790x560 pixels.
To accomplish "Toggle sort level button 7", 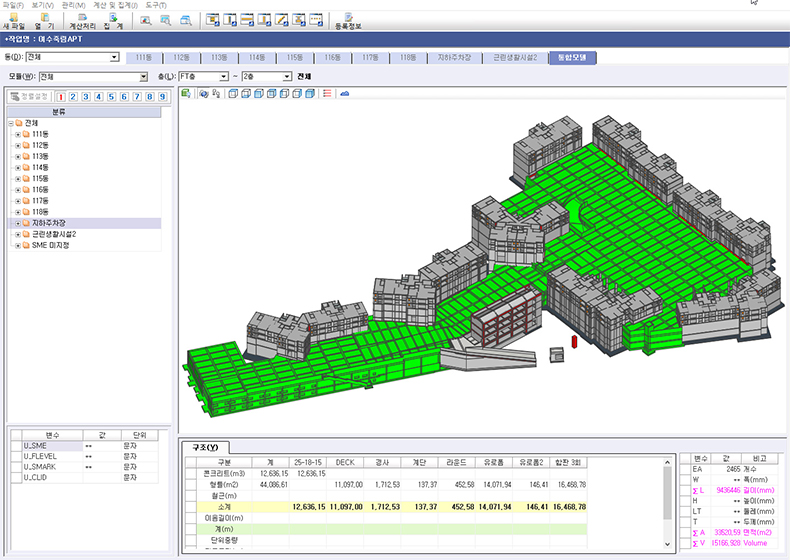I will [x=137, y=97].
